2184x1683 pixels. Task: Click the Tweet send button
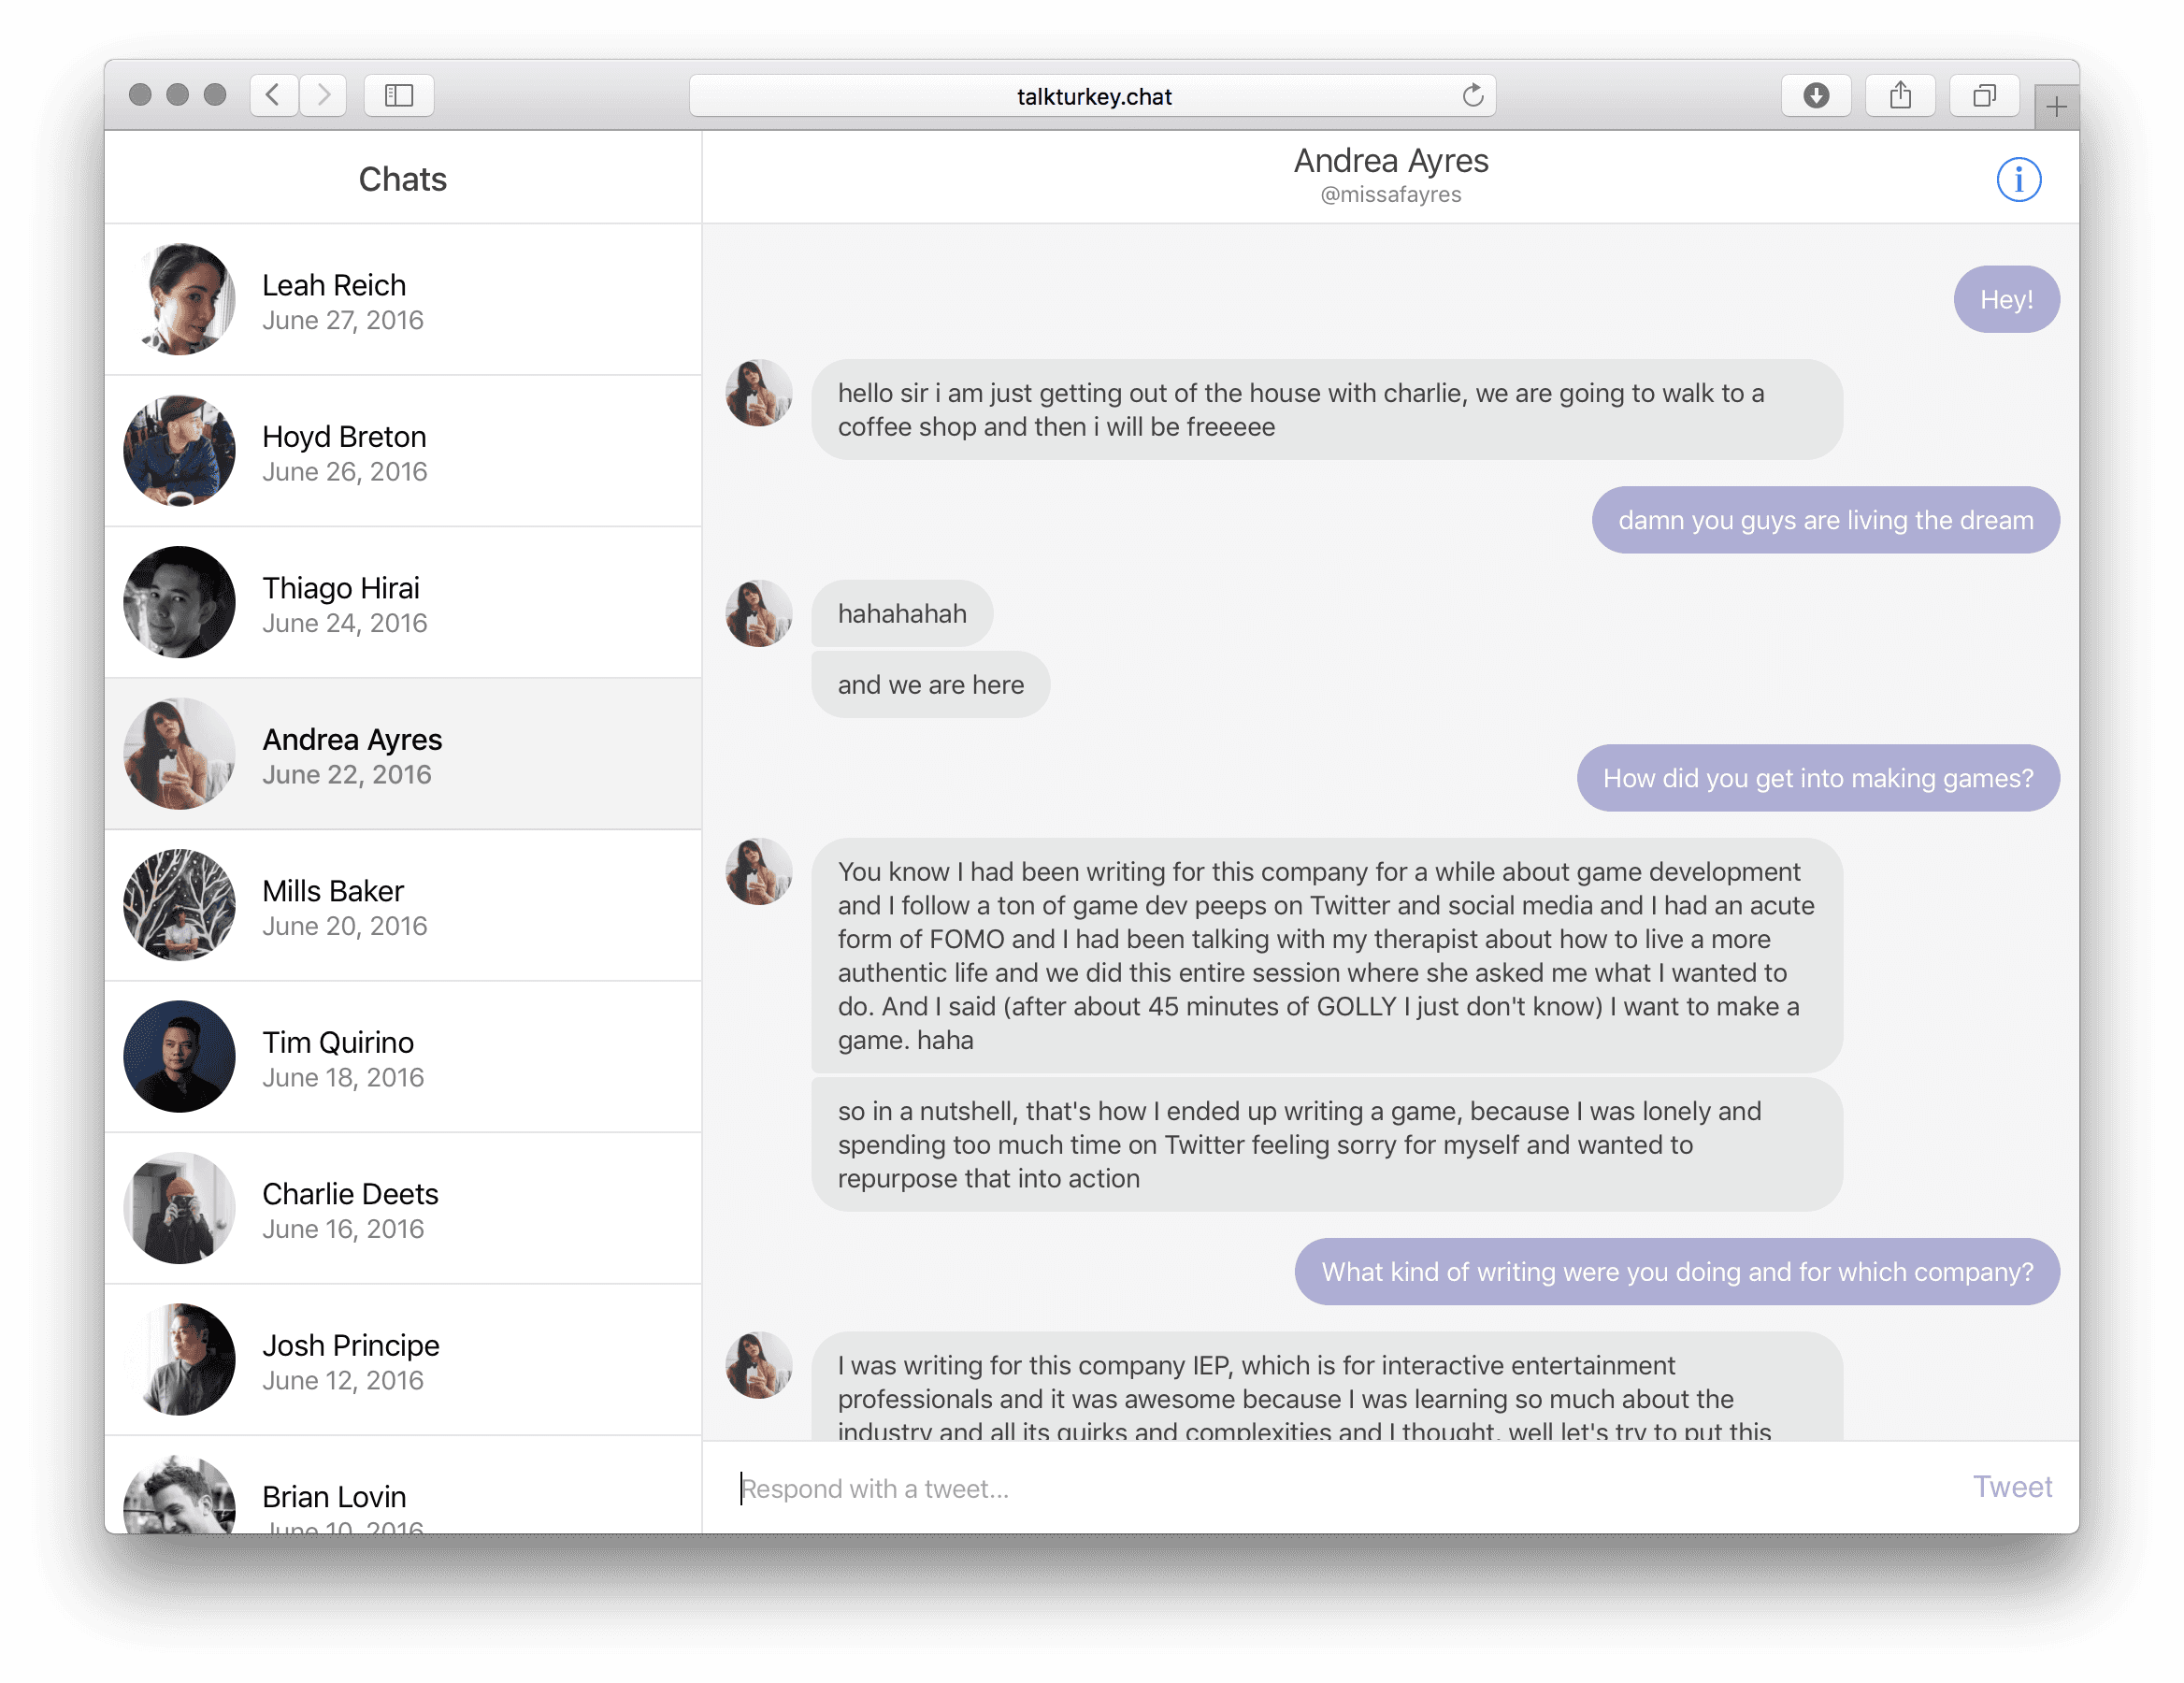tap(2011, 1487)
